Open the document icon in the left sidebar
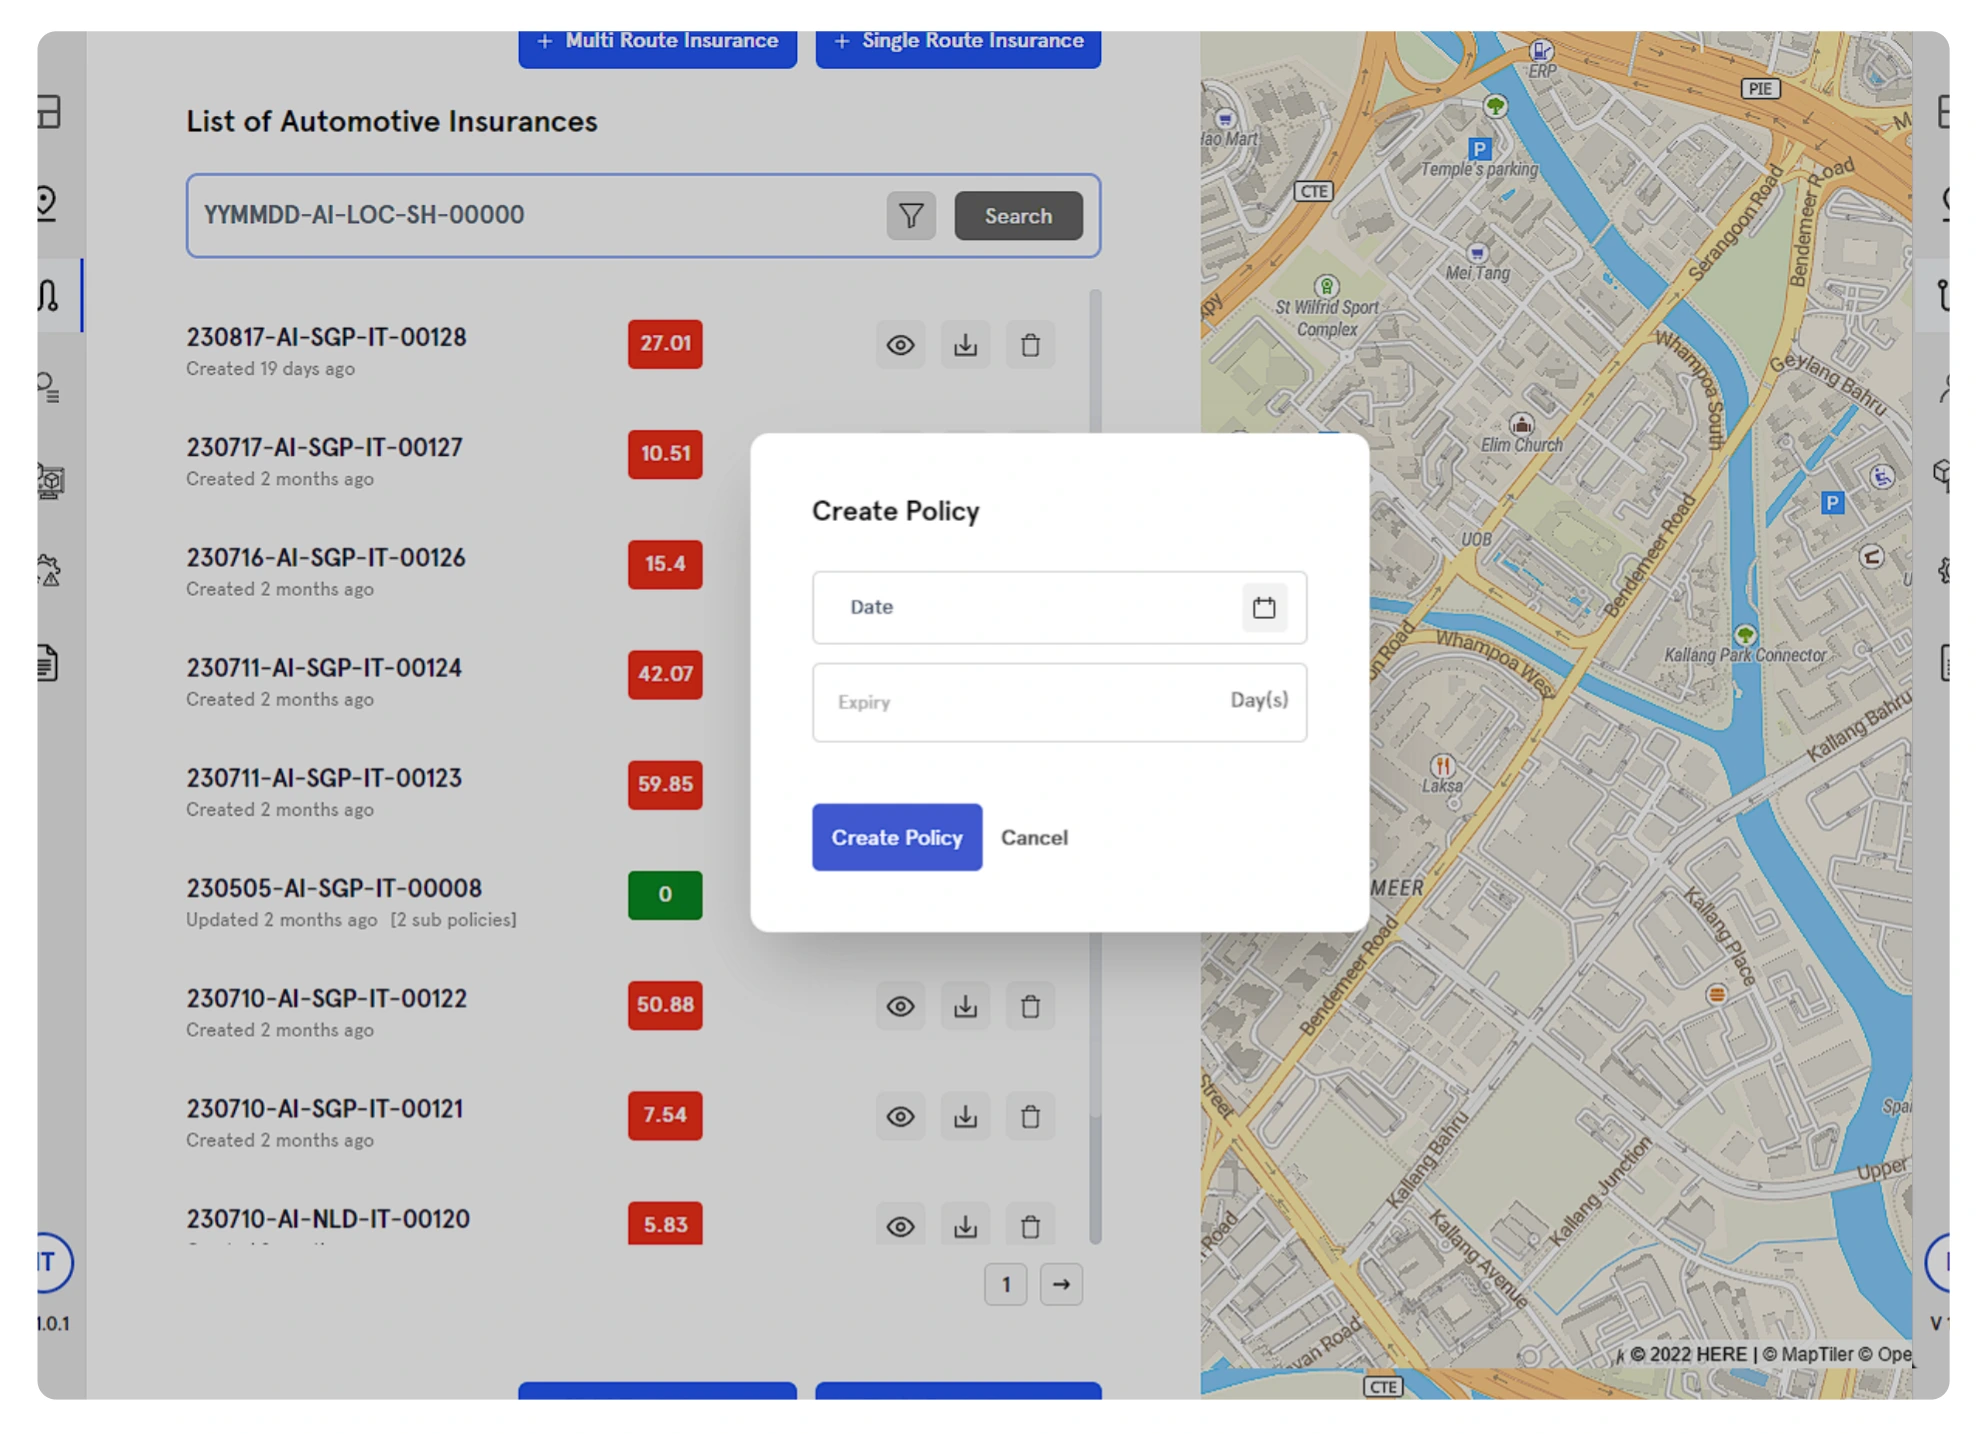This screenshot has height=1434, width=1984. coord(48,663)
